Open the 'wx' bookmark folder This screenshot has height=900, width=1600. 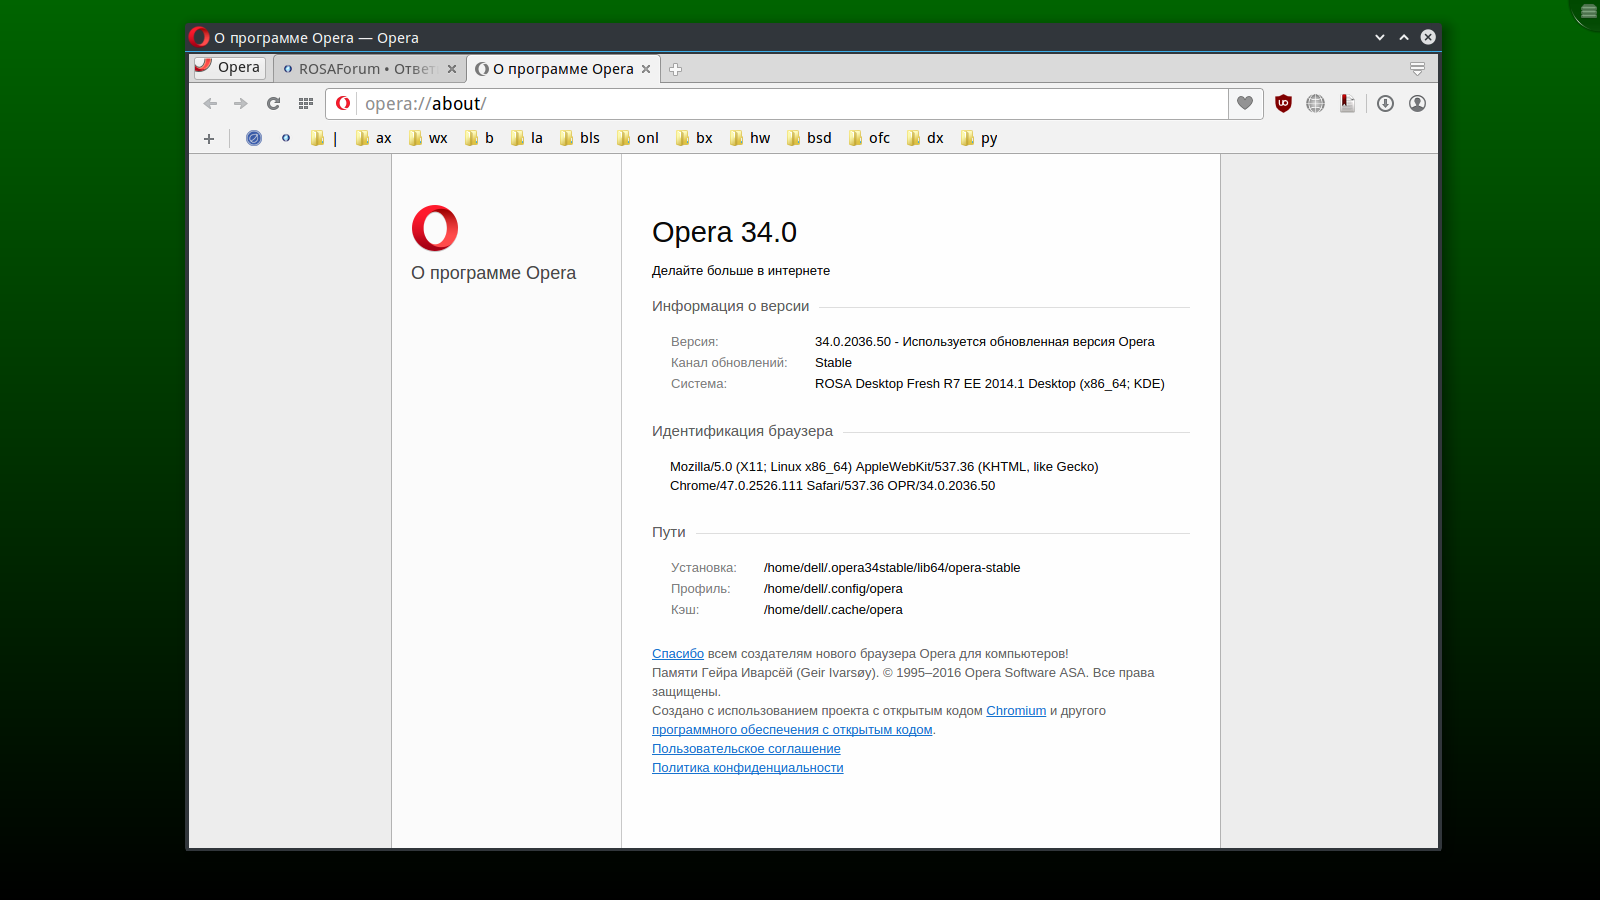pyautogui.click(x=428, y=138)
